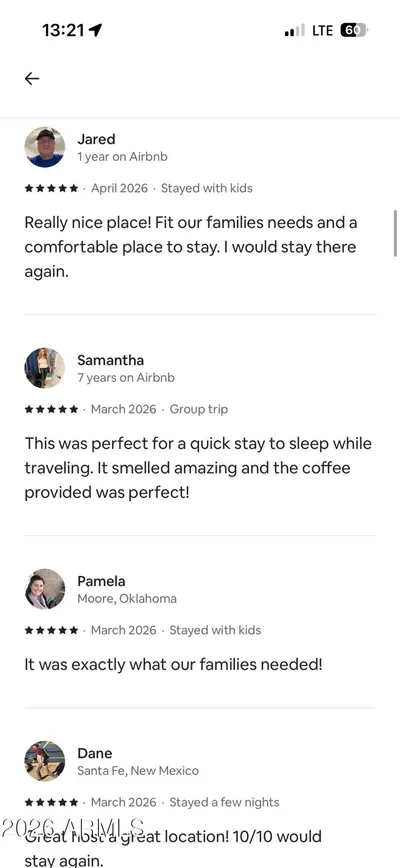Click the vertical scrollbar handle
This screenshot has width=400, height=868.
(x=396, y=231)
